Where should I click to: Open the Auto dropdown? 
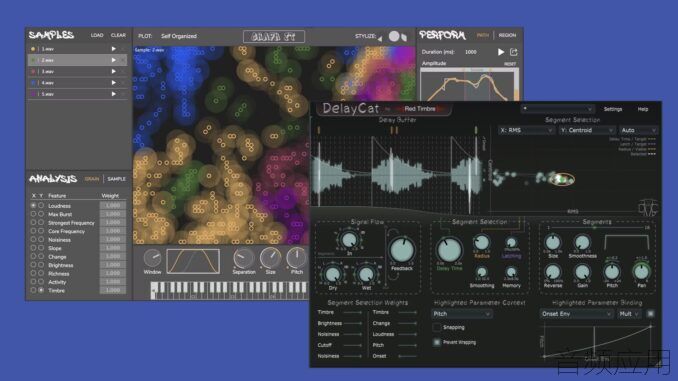click(x=639, y=130)
